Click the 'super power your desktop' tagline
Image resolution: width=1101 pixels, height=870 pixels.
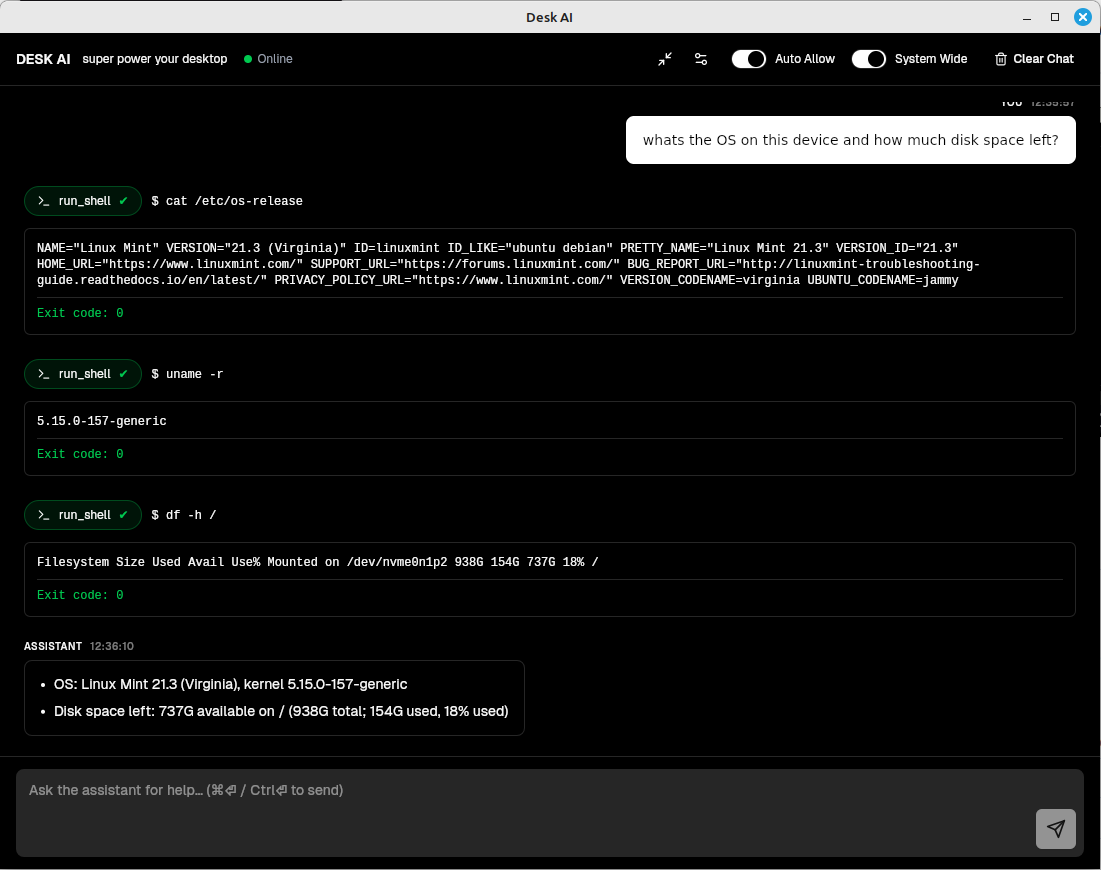[155, 59]
